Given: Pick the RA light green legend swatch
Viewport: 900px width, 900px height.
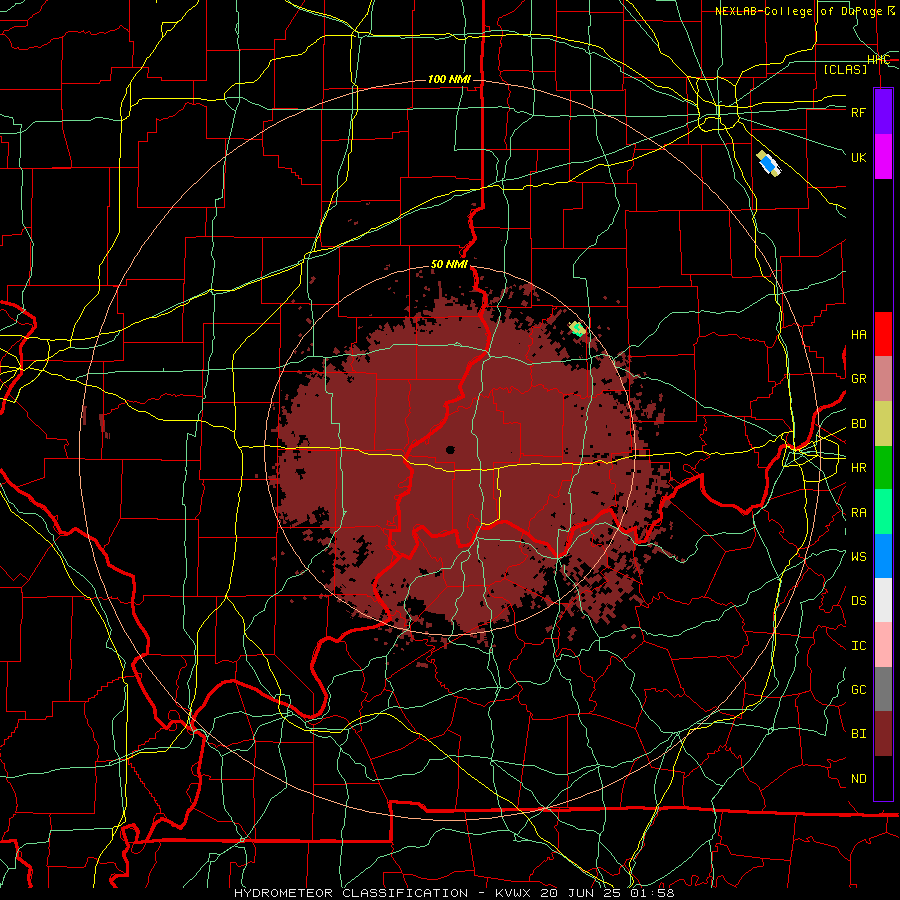Looking at the screenshot, I should [883, 512].
